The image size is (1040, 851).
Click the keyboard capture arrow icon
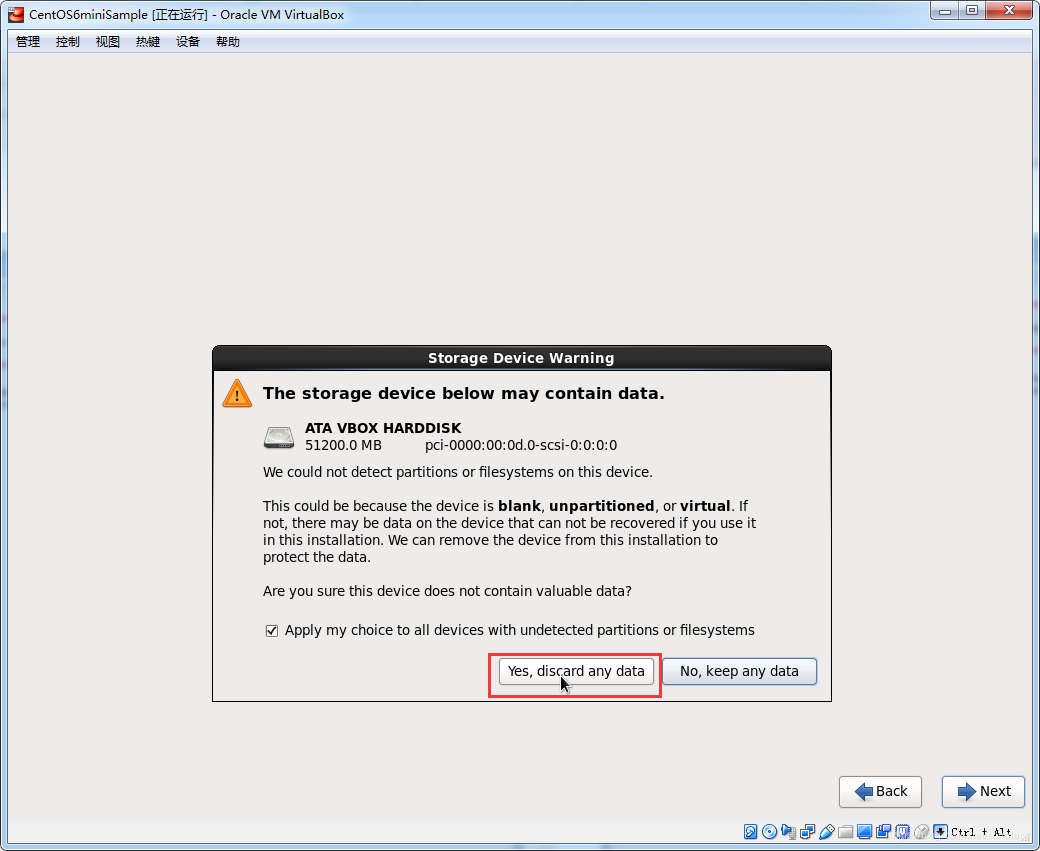pyautogui.click(x=940, y=832)
